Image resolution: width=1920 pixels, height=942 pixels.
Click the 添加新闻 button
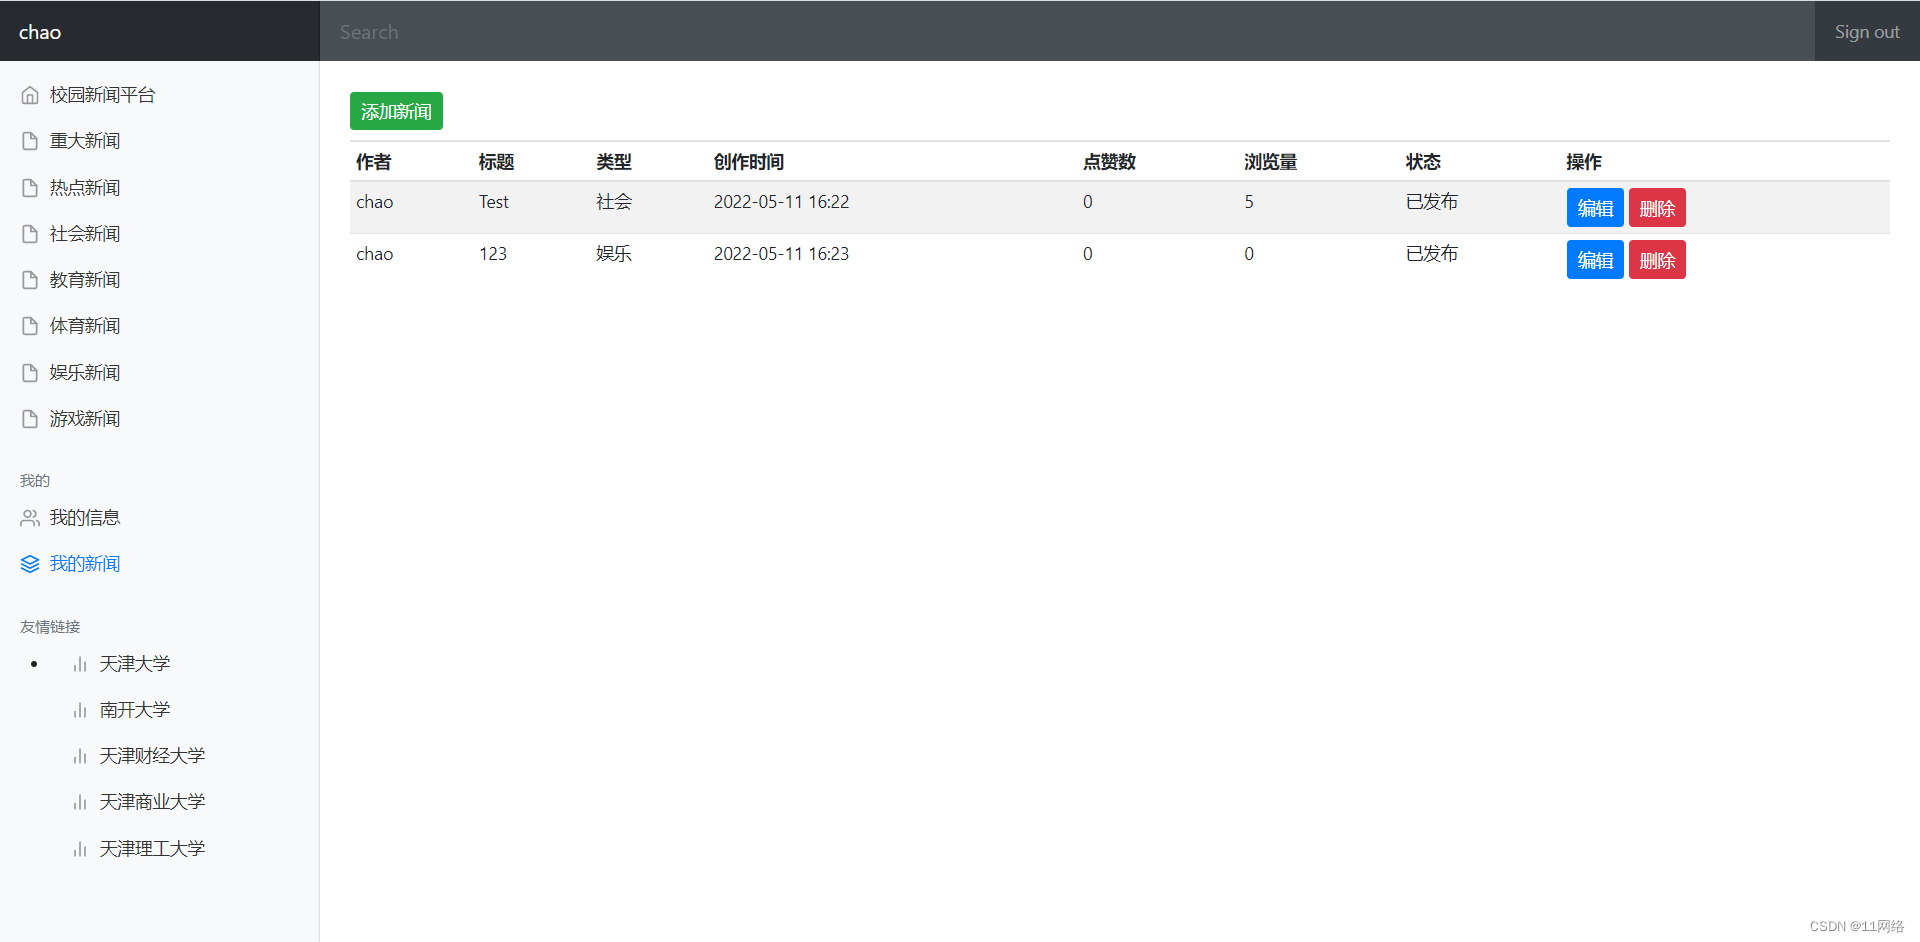396,111
